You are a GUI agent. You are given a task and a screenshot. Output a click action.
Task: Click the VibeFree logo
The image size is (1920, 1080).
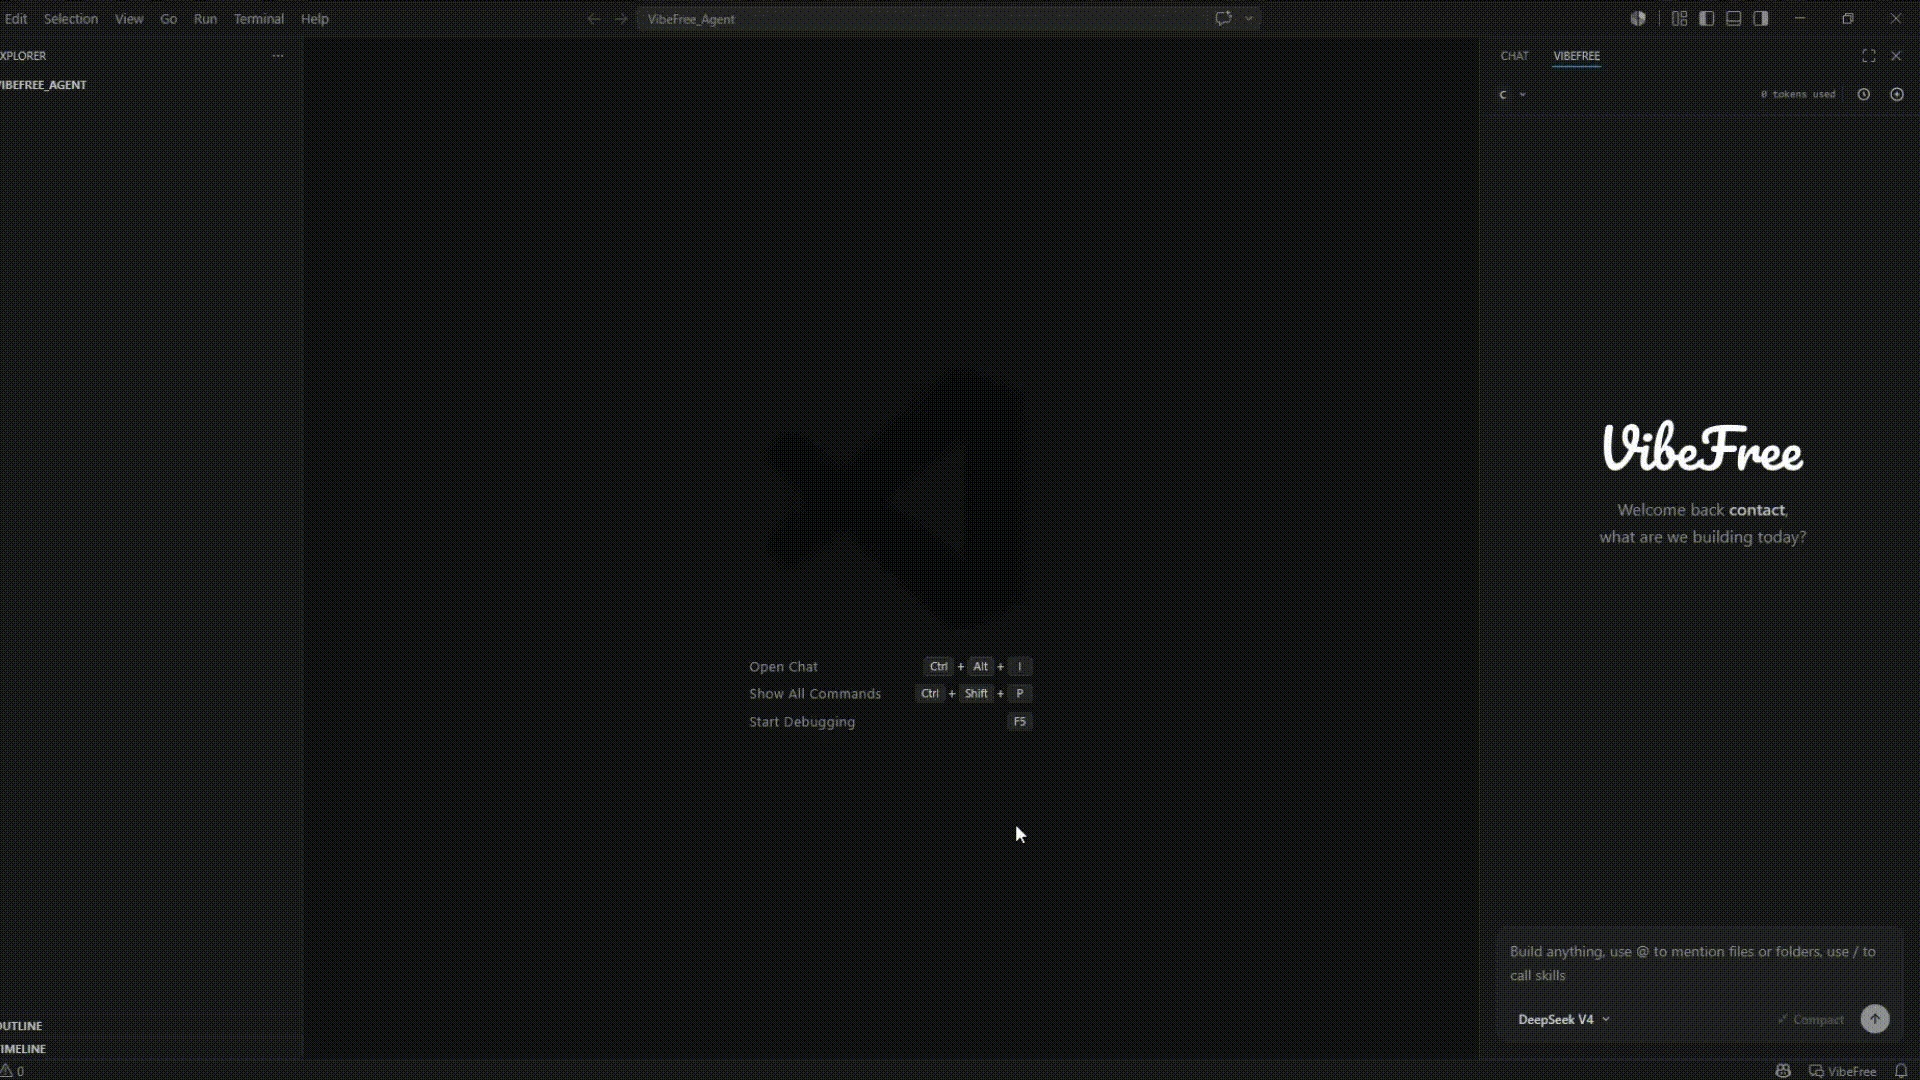pos(1703,447)
